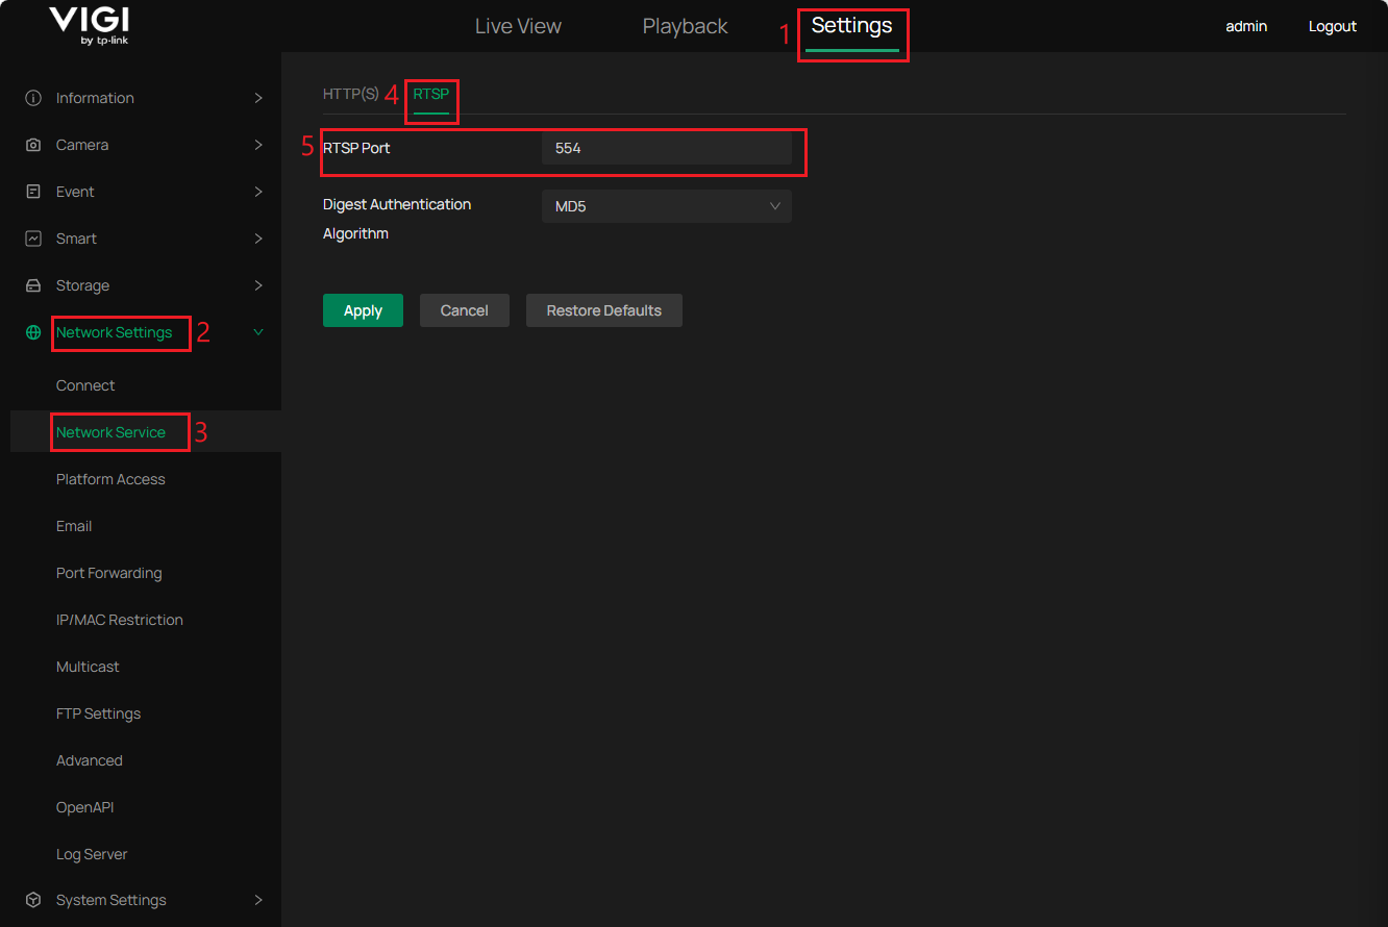Expand the Camera menu chevron

[258, 145]
